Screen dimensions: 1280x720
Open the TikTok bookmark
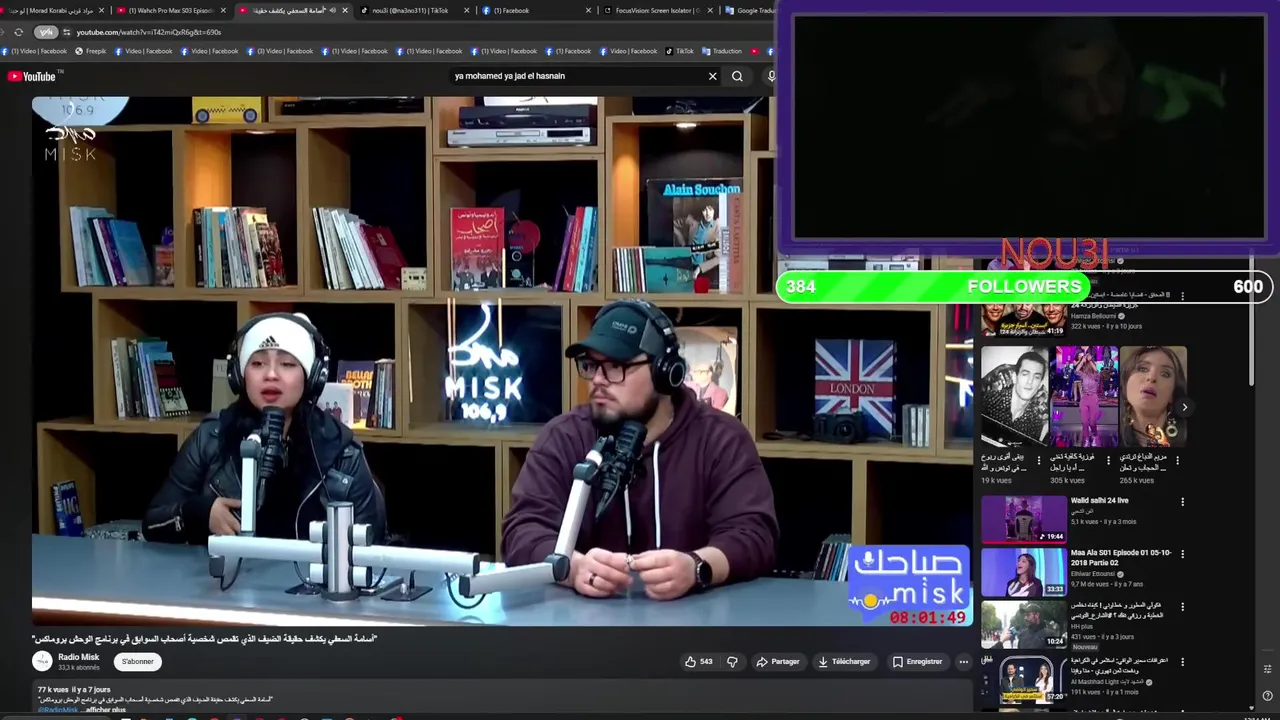680,51
